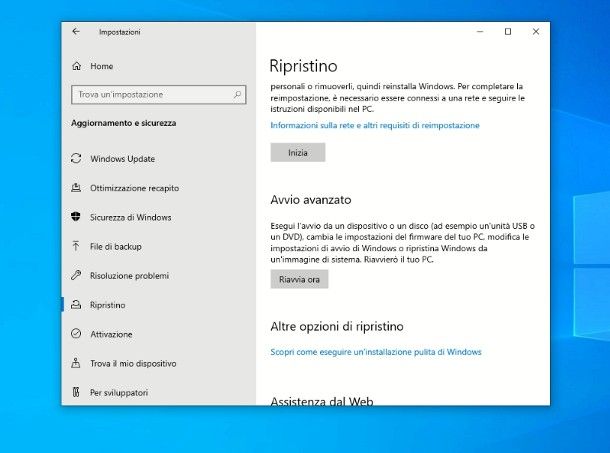610x453 pixels.
Task: Click Altre opzioni di ripristino heading
Action: 337,326
